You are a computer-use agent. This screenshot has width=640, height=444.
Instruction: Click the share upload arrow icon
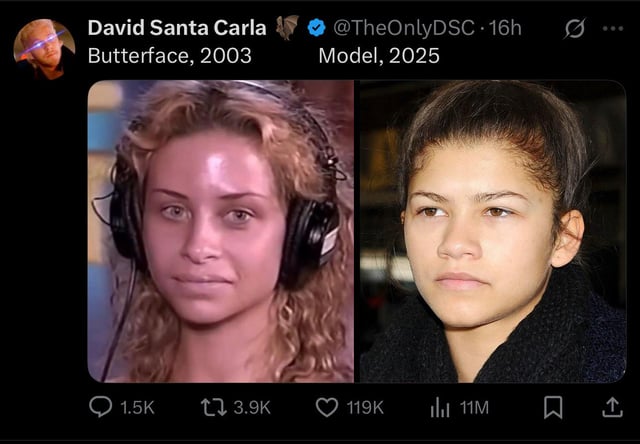(612, 407)
